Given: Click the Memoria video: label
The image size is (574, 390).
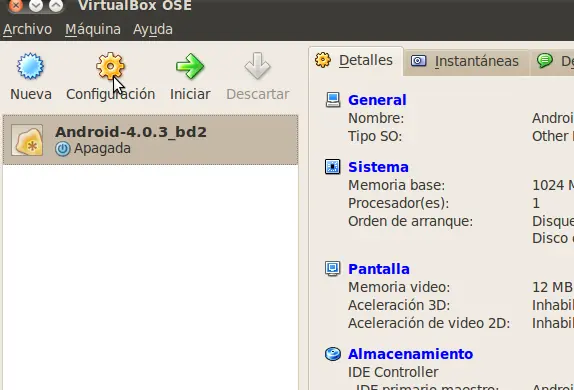Looking at the screenshot, I should click(x=399, y=287).
